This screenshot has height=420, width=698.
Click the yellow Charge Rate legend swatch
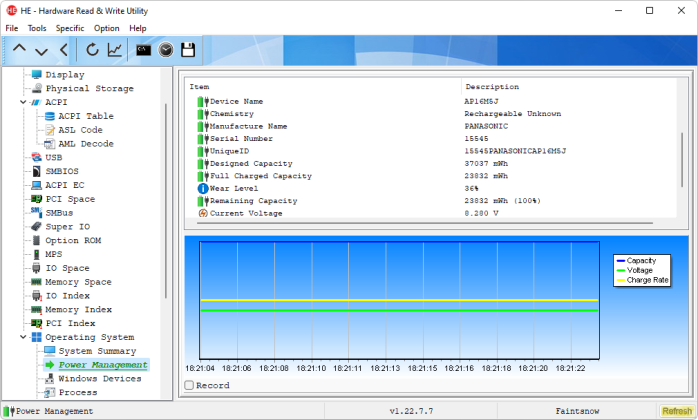[621, 280]
